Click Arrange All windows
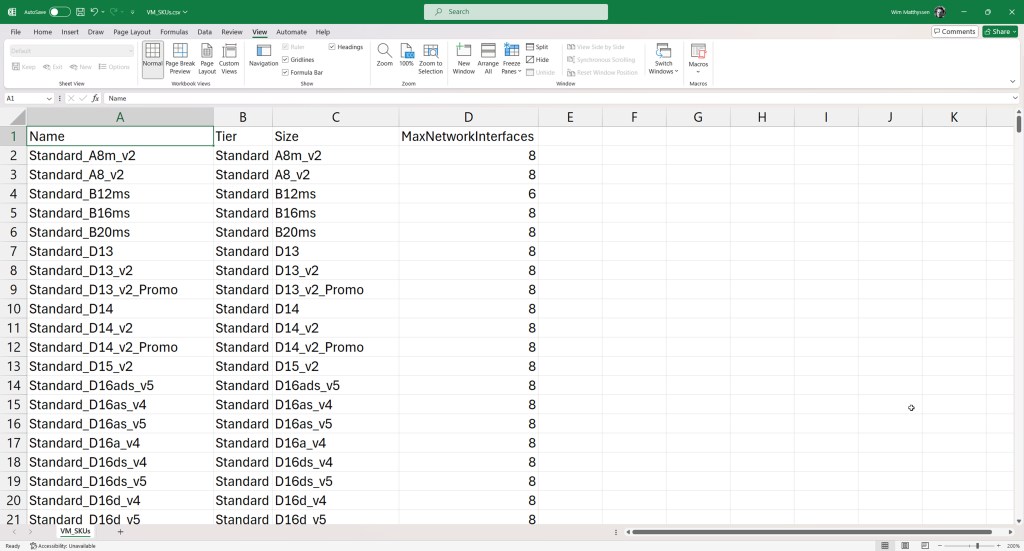1024x551 pixels. click(488, 58)
